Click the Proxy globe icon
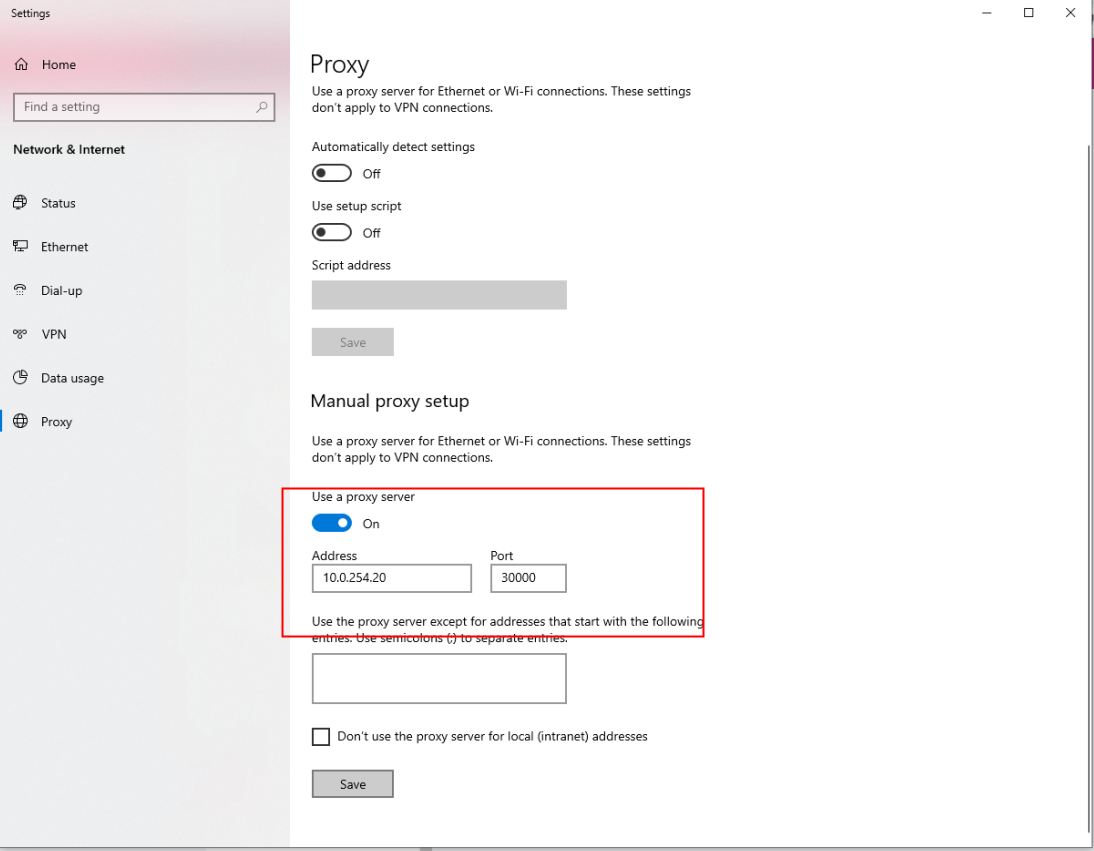 pyautogui.click(x=20, y=422)
